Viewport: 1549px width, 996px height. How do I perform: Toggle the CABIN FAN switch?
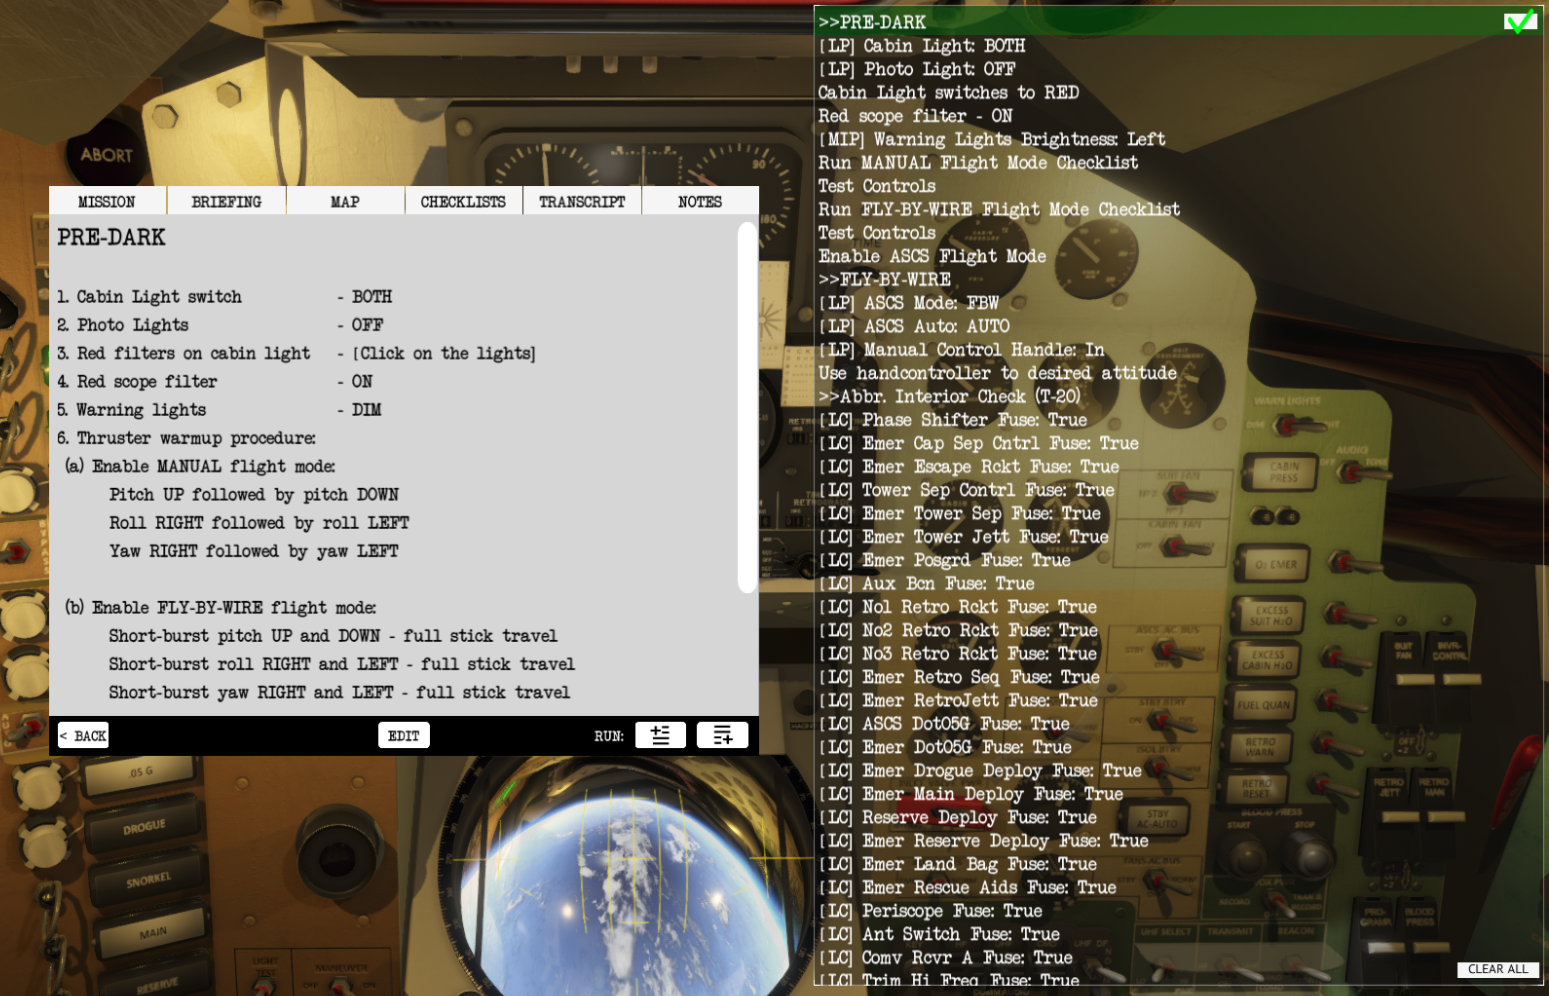(x=1181, y=546)
